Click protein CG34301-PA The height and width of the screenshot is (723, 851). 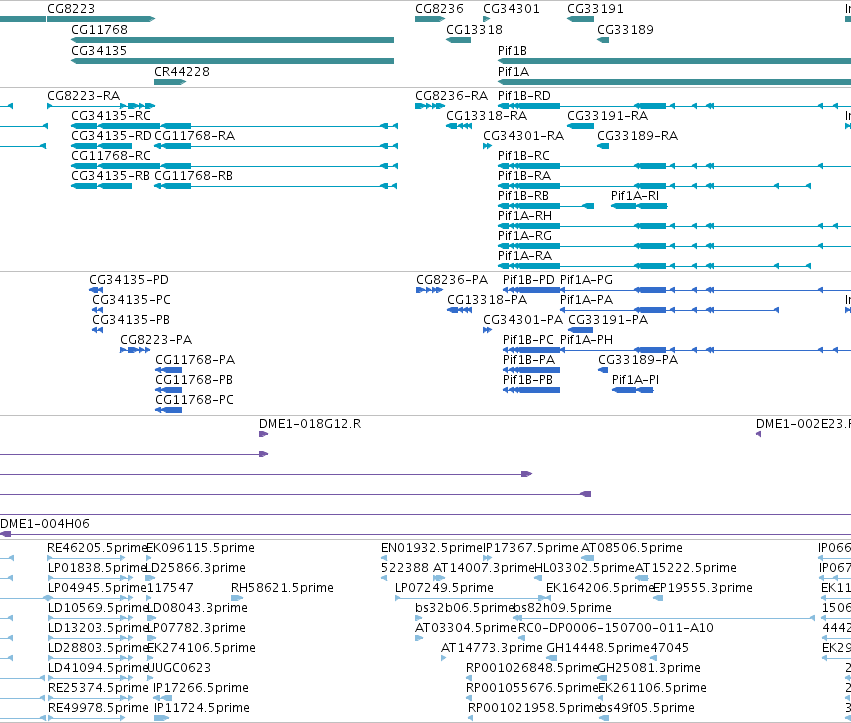523,320
